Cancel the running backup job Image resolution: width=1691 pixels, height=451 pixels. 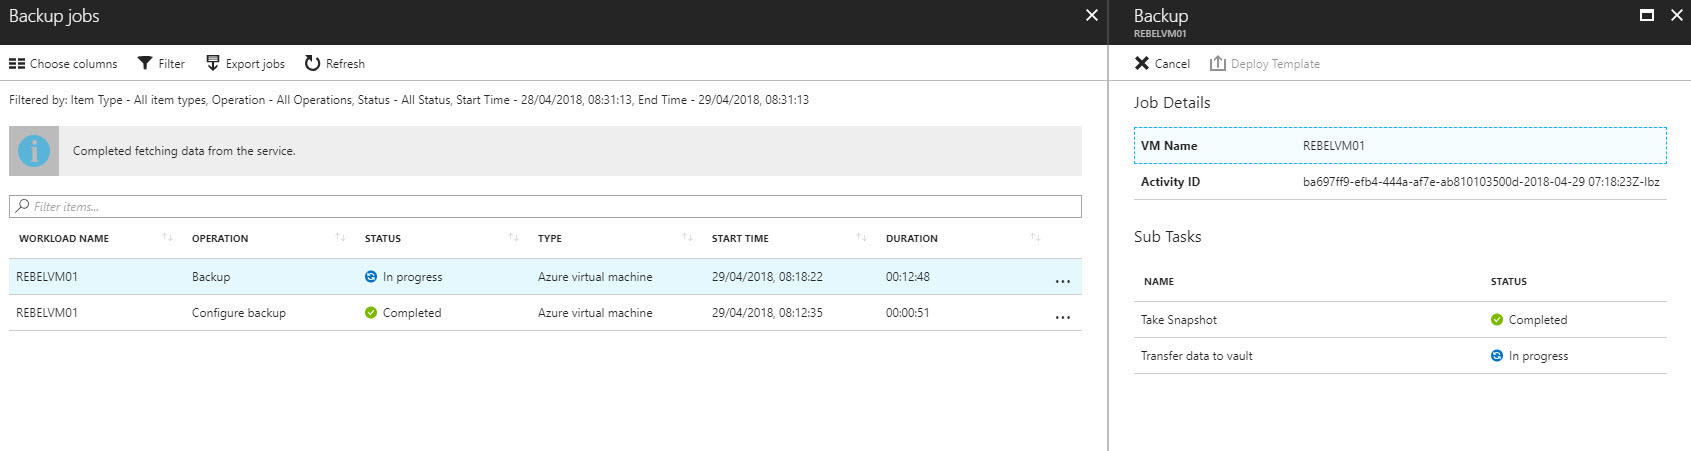1162,64
